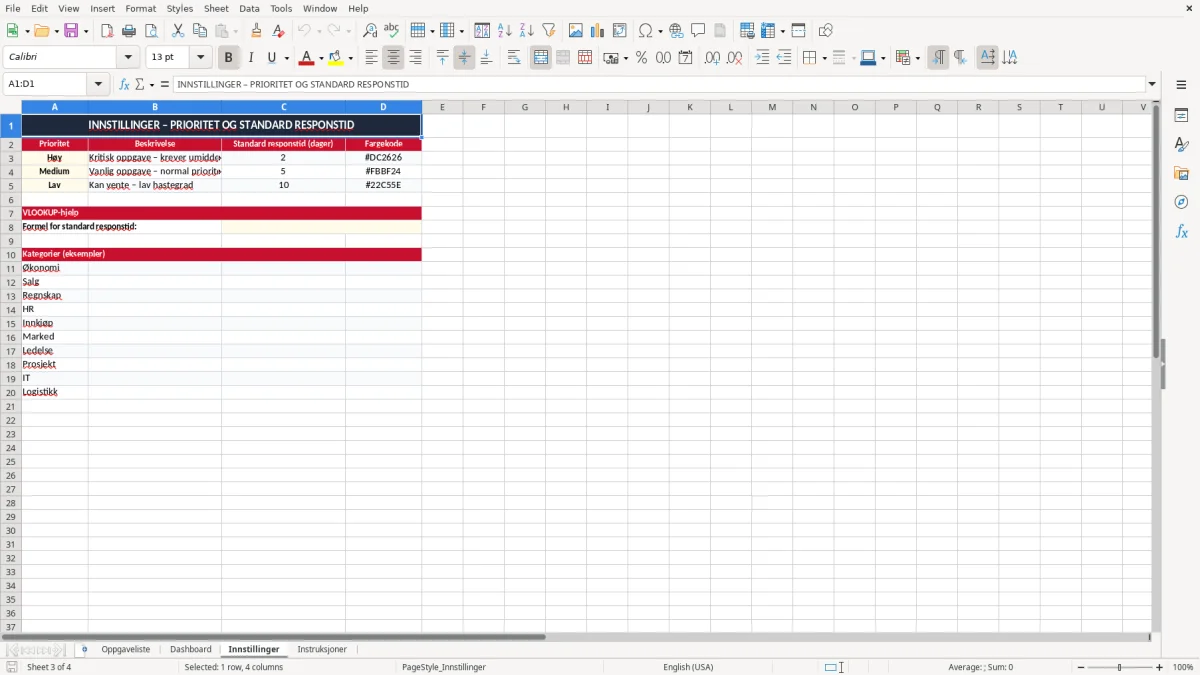Screen dimensions: 1200x675
Task: Open the Underline style dropdown arrow
Action: pos(286,58)
